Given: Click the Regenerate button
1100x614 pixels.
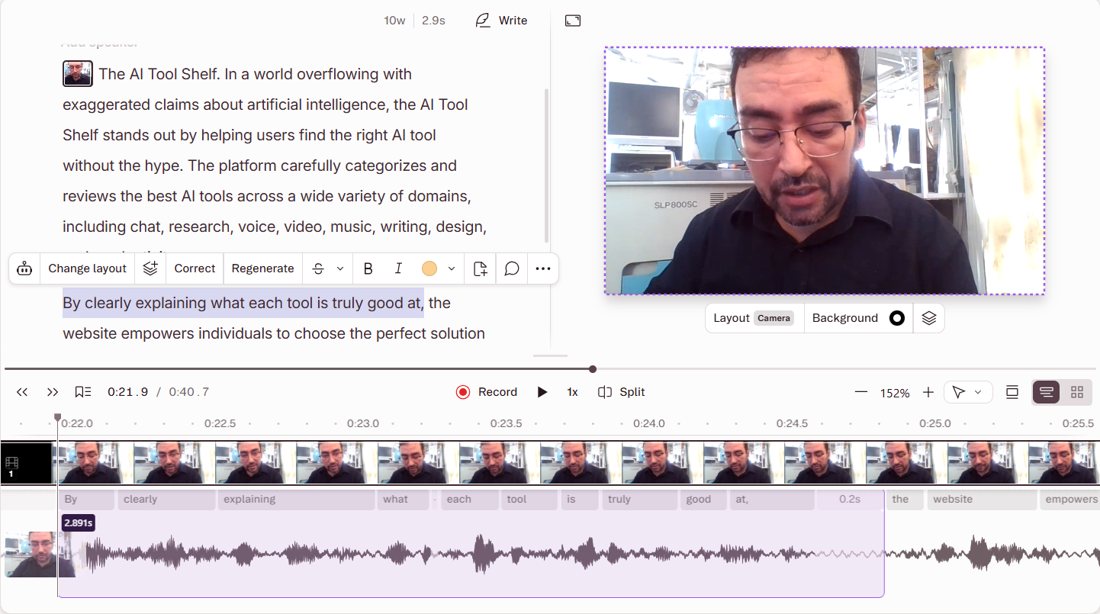Looking at the screenshot, I should pyautogui.click(x=262, y=268).
